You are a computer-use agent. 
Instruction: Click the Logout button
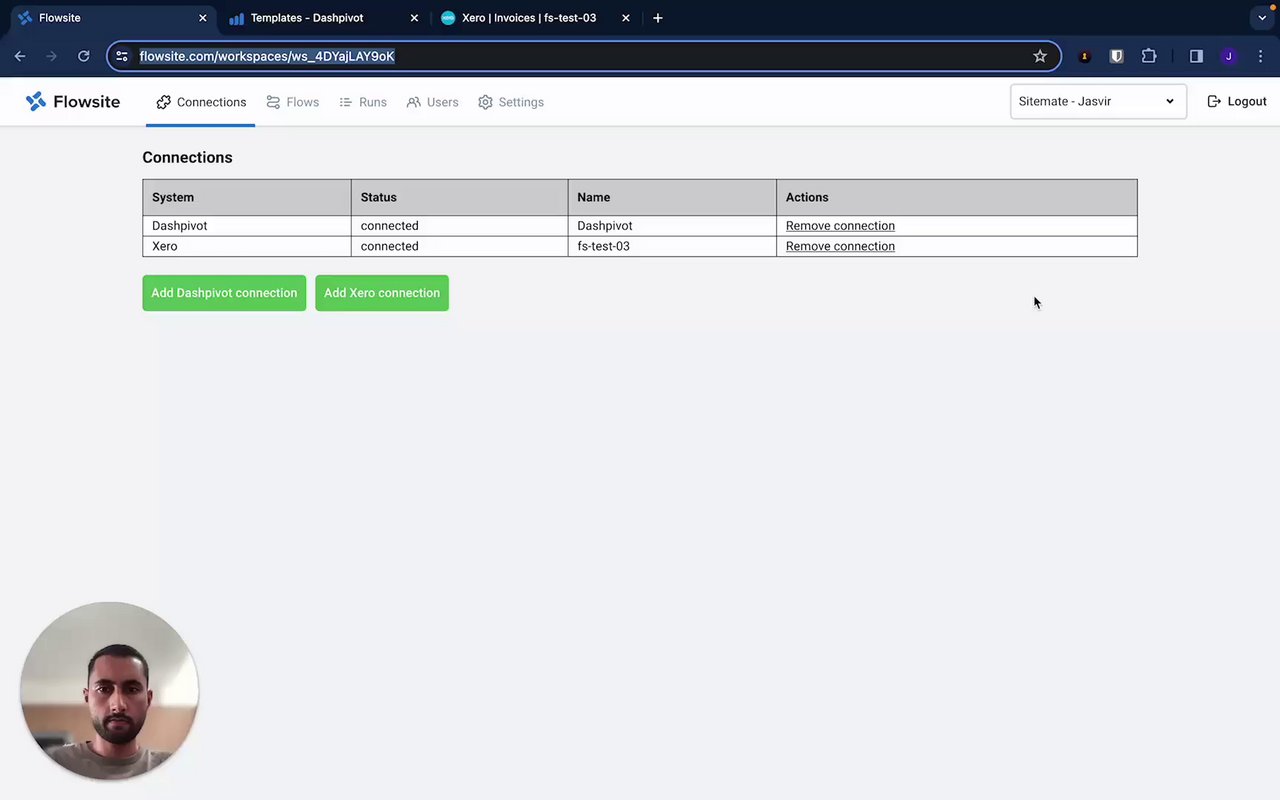click(1237, 101)
